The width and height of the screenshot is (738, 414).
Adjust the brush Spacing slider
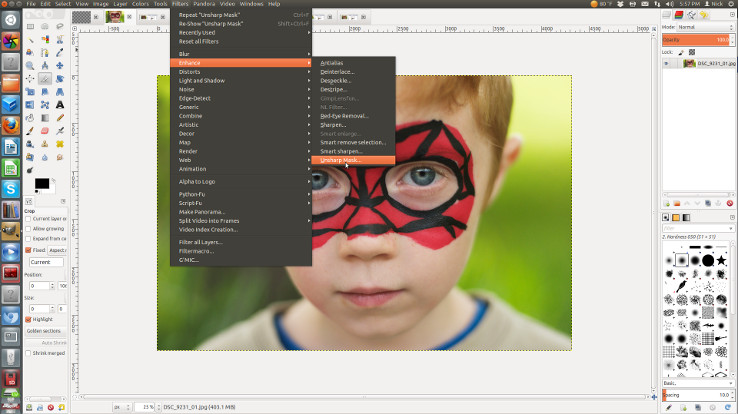pos(698,395)
